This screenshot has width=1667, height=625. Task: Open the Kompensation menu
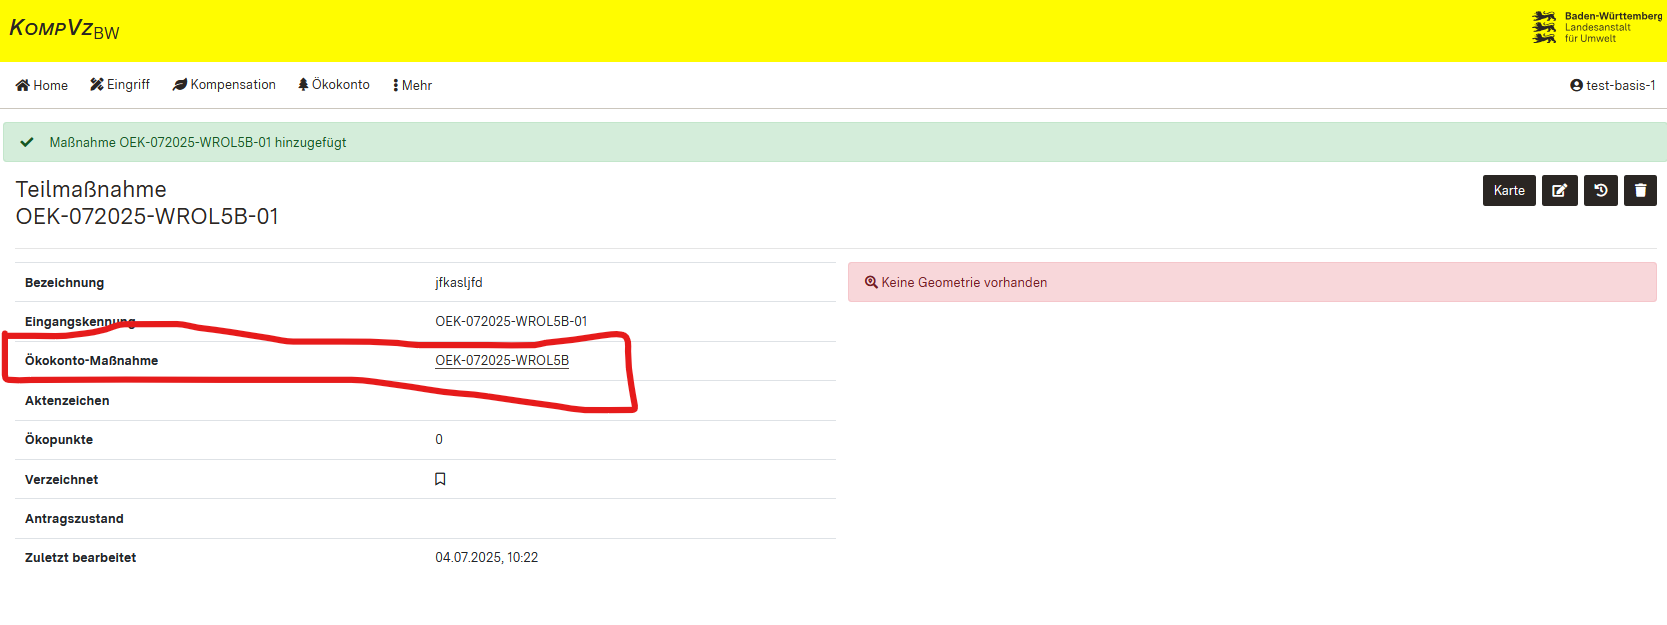pyautogui.click(x=224, y=85)
